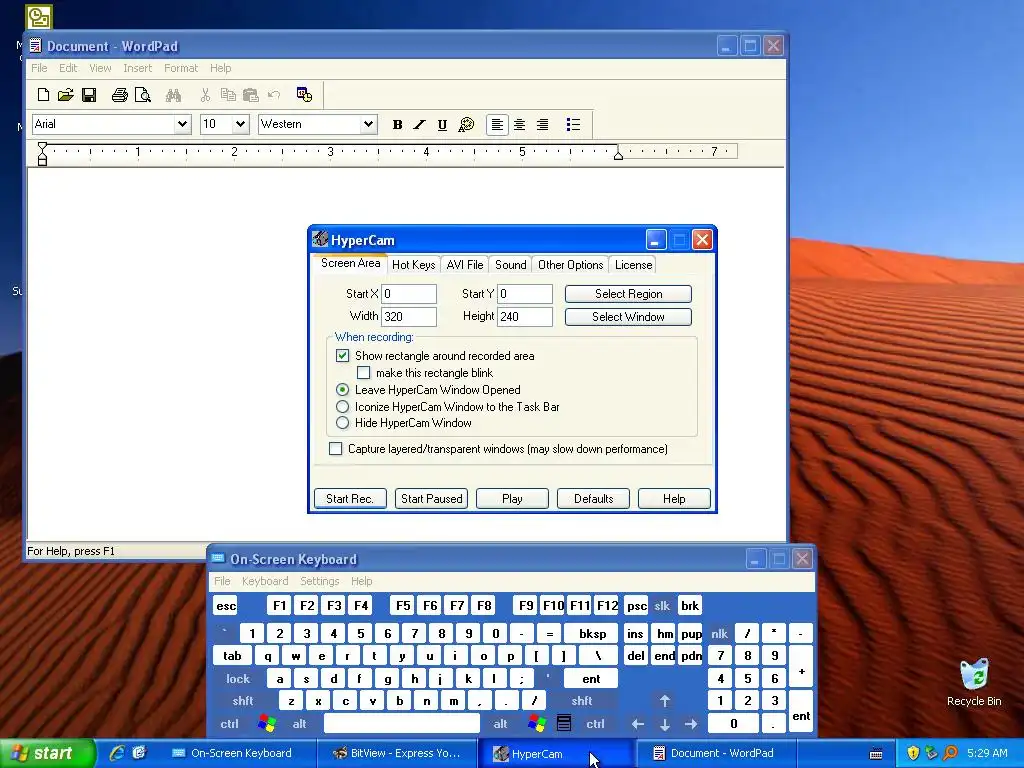This screenshot has height=768, width=1024.
Task: Click up arrow key on on-screen keyboard
Action: tap(664, 701)
